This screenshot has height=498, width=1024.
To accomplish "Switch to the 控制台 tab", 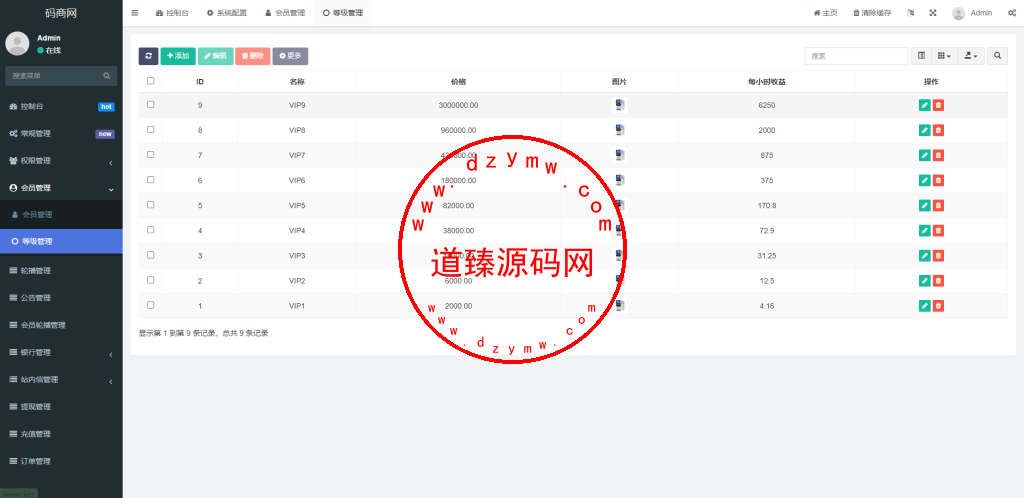I will (172, 13).
